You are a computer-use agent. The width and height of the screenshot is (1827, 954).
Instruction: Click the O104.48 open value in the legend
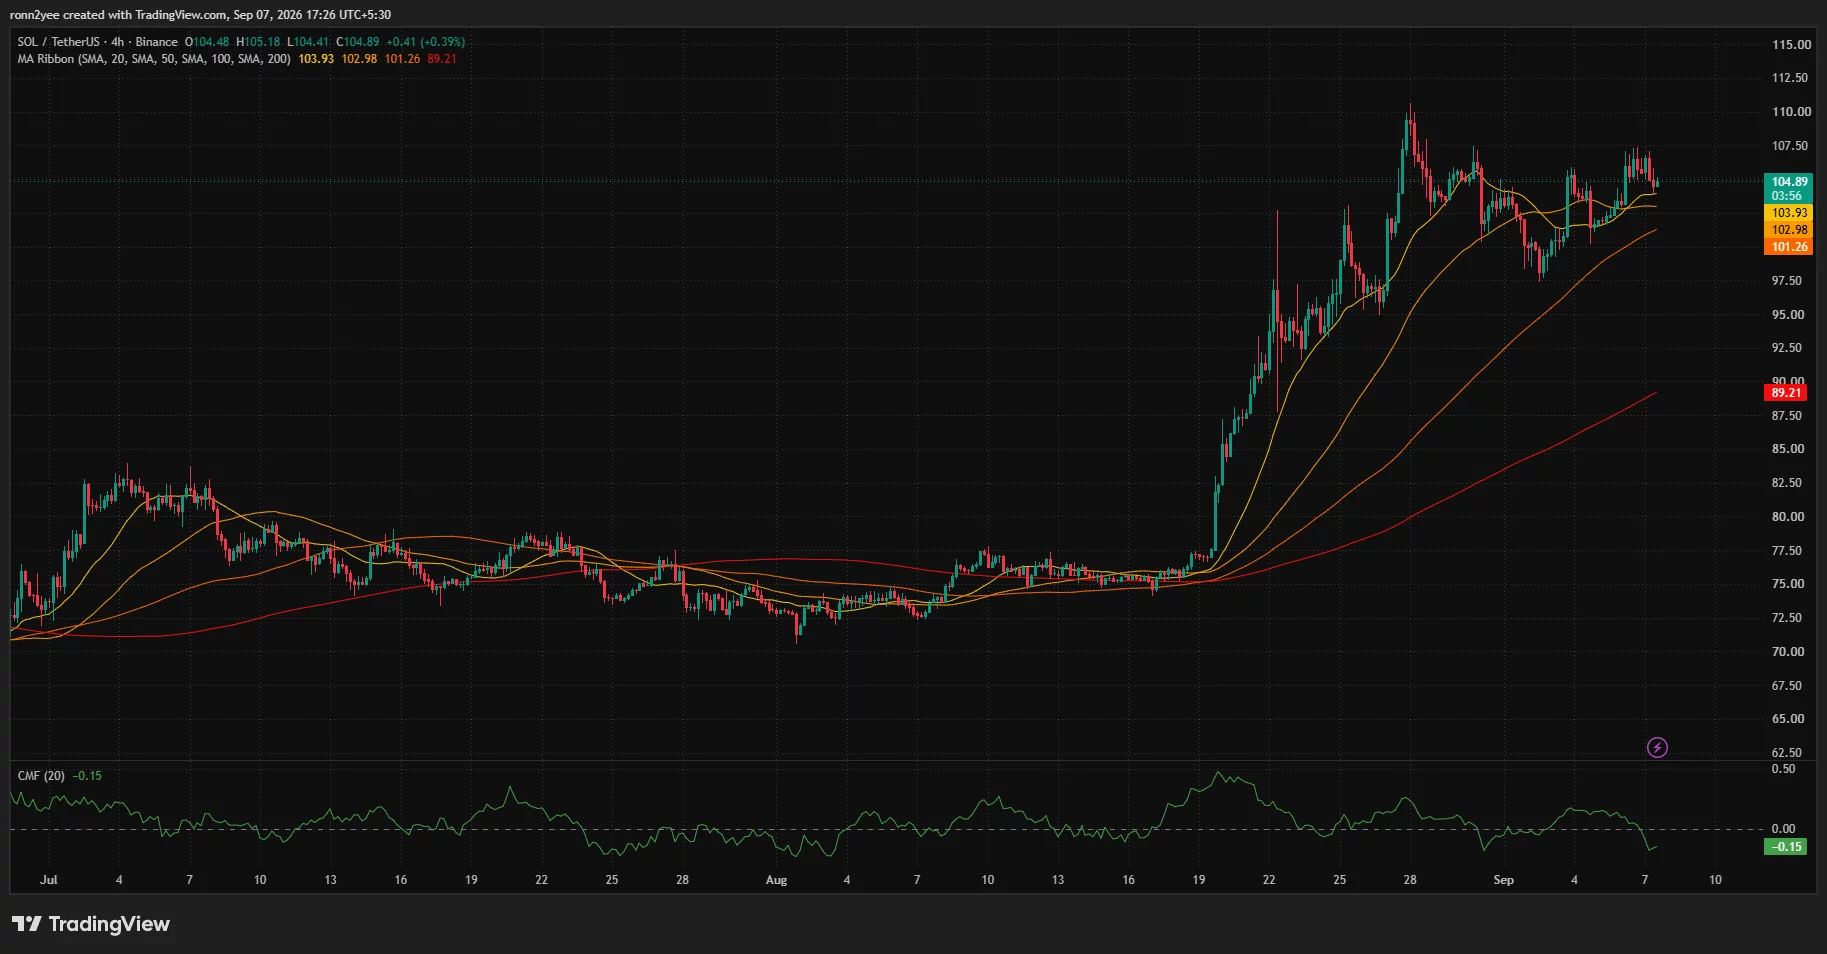coord(207,42)
